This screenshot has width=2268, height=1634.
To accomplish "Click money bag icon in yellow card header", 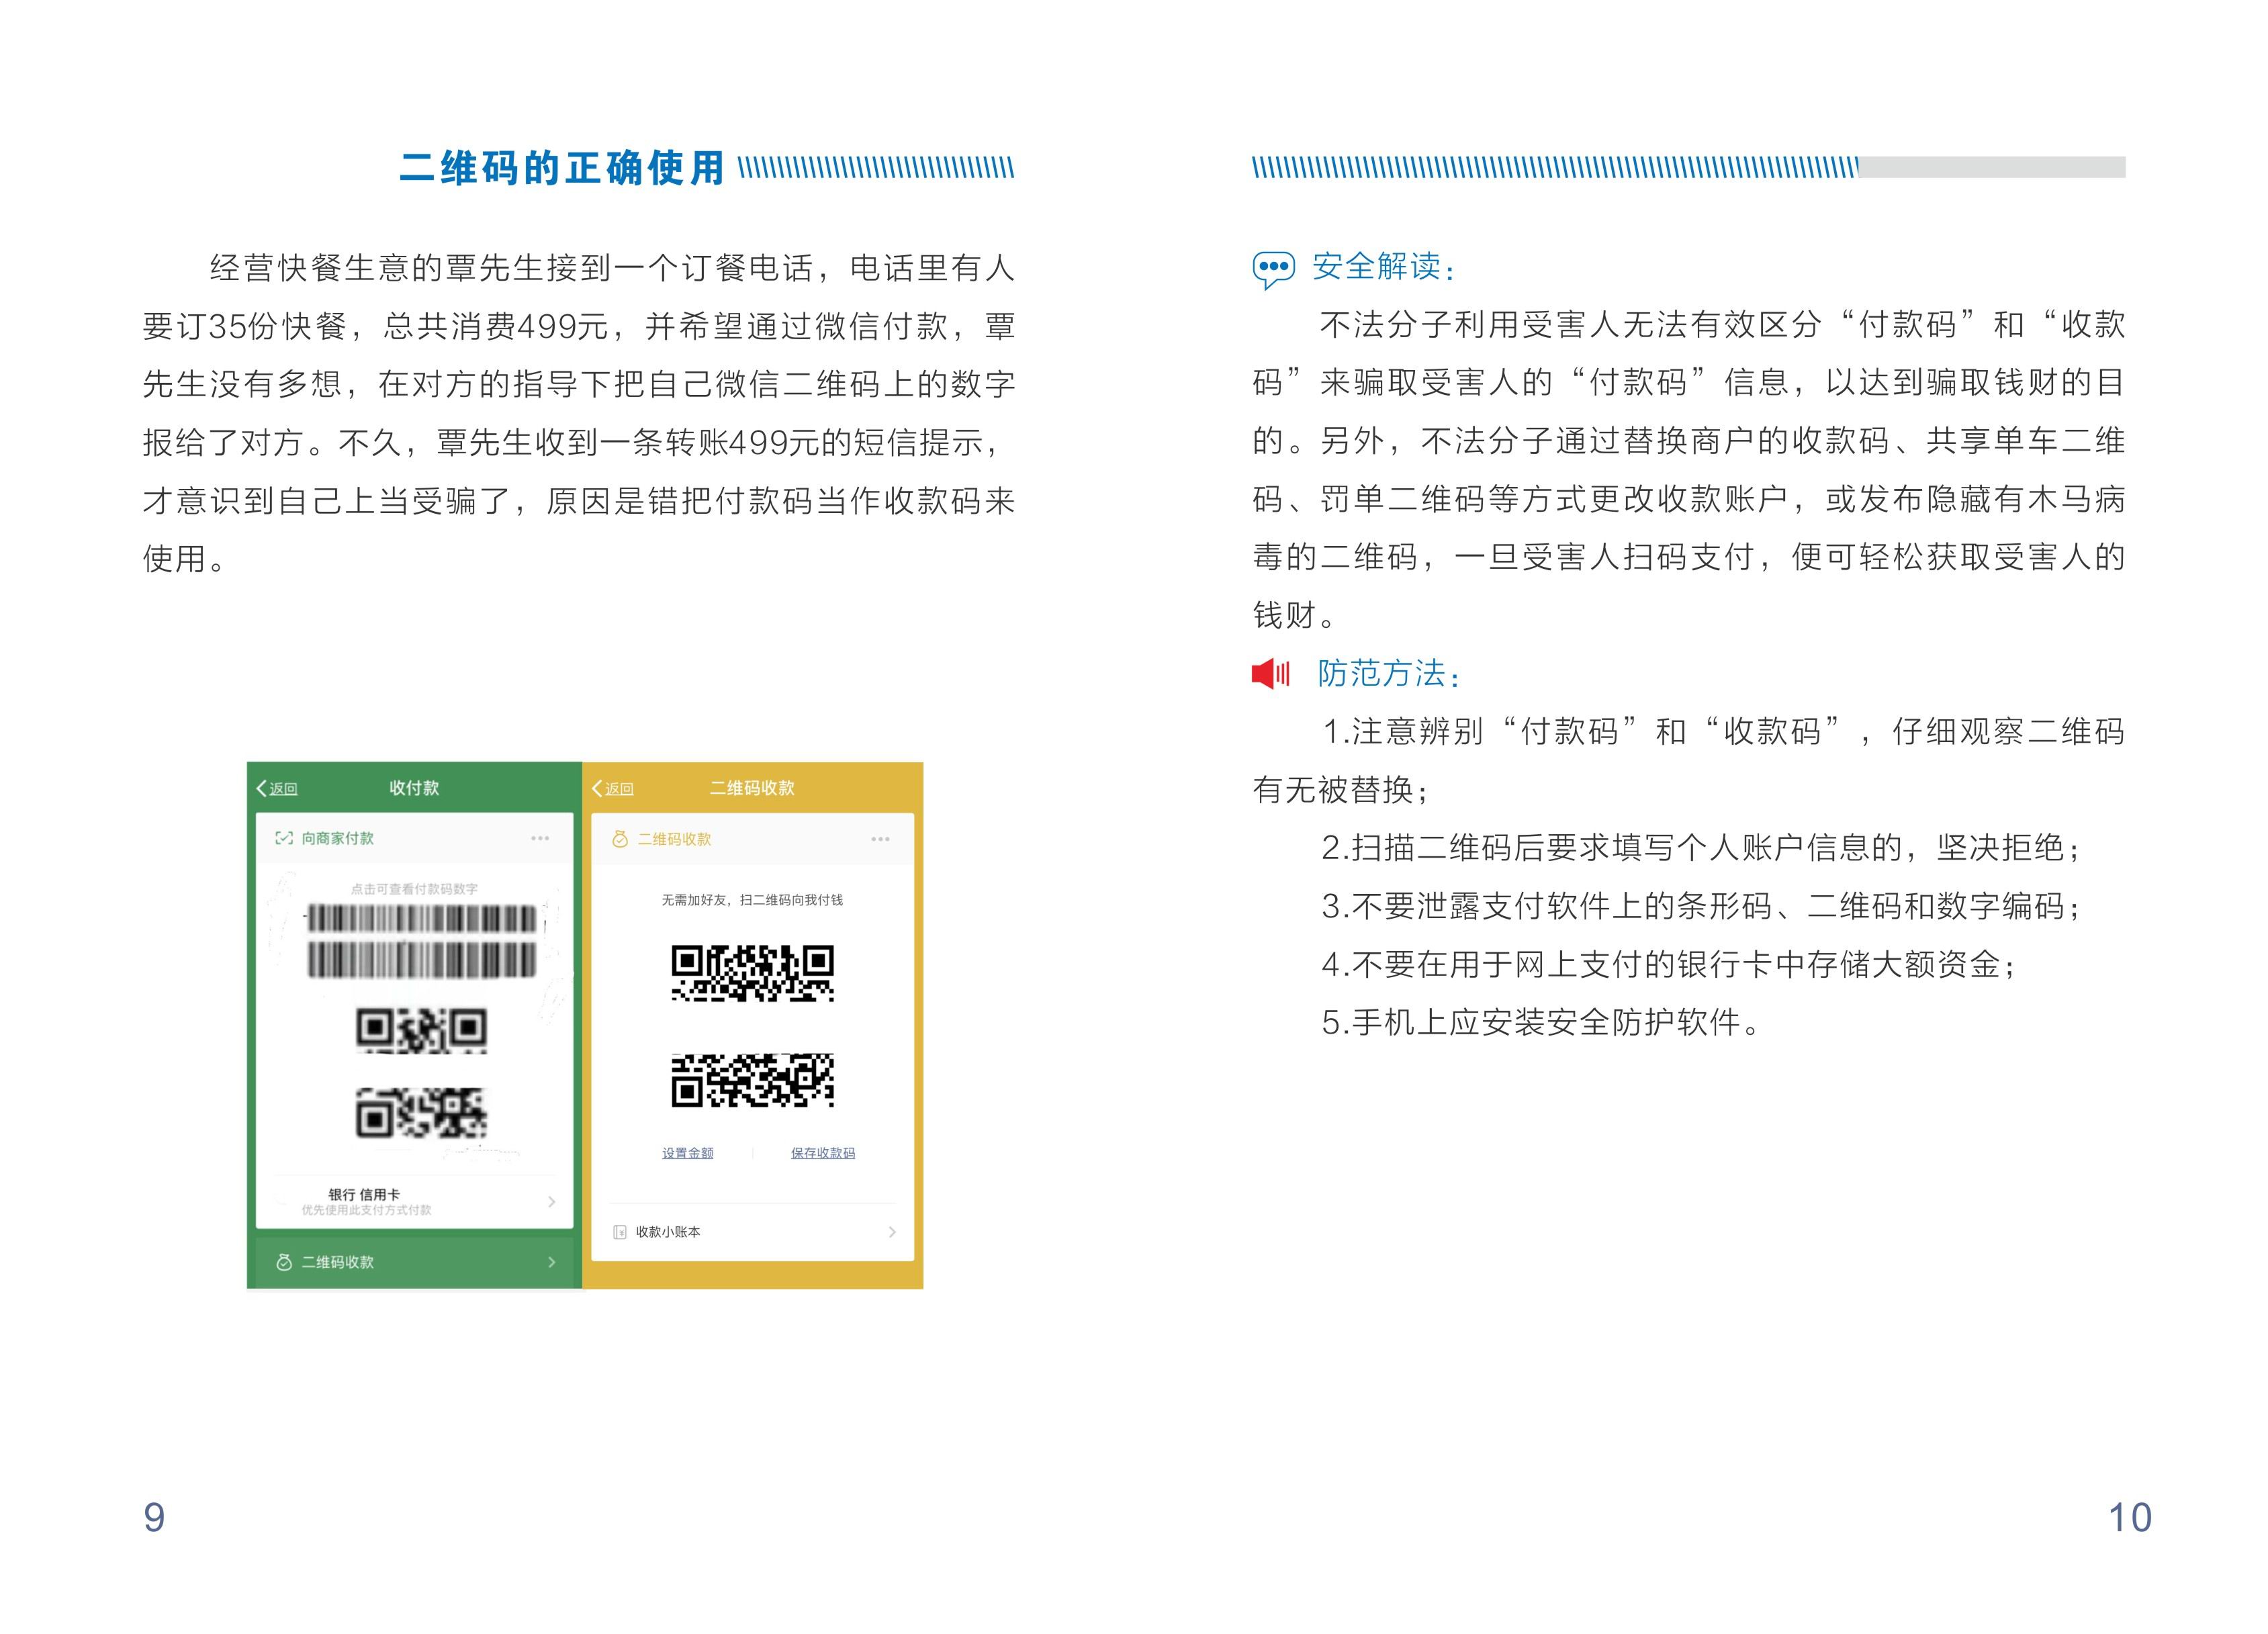I will click(x=619, y=839).
